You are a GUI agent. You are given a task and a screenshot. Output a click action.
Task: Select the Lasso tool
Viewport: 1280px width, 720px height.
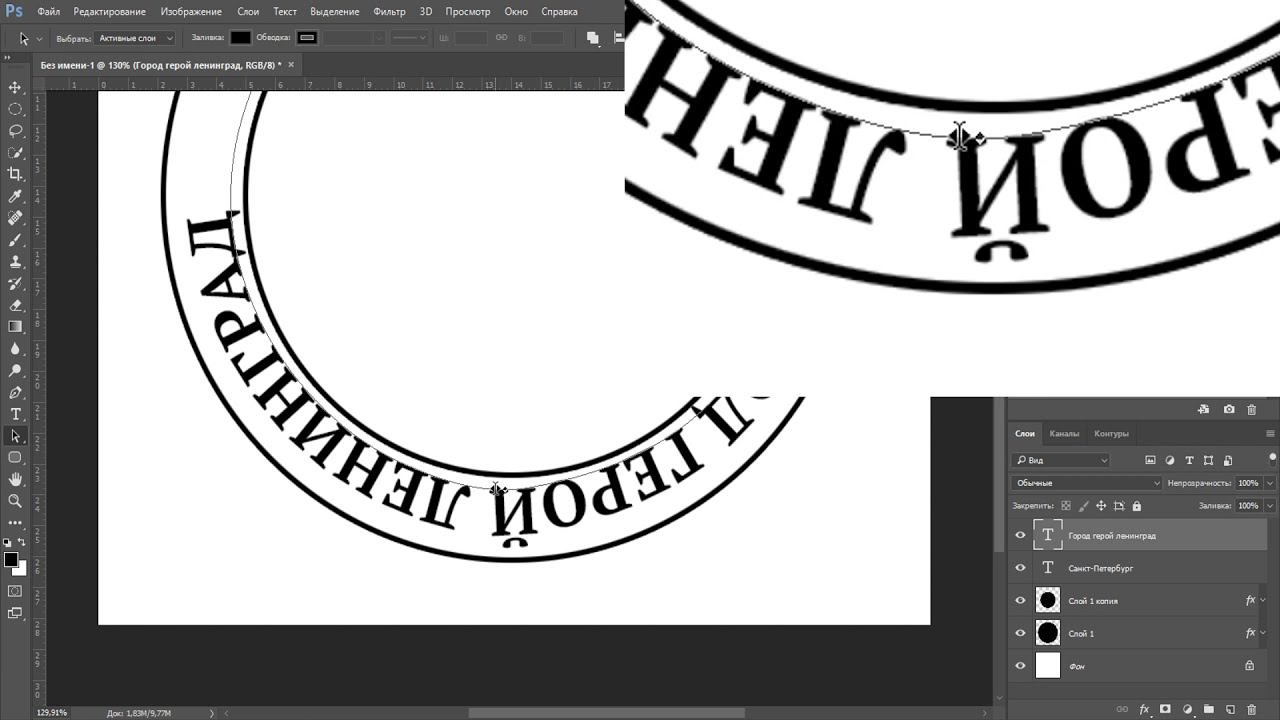(15, 131)
